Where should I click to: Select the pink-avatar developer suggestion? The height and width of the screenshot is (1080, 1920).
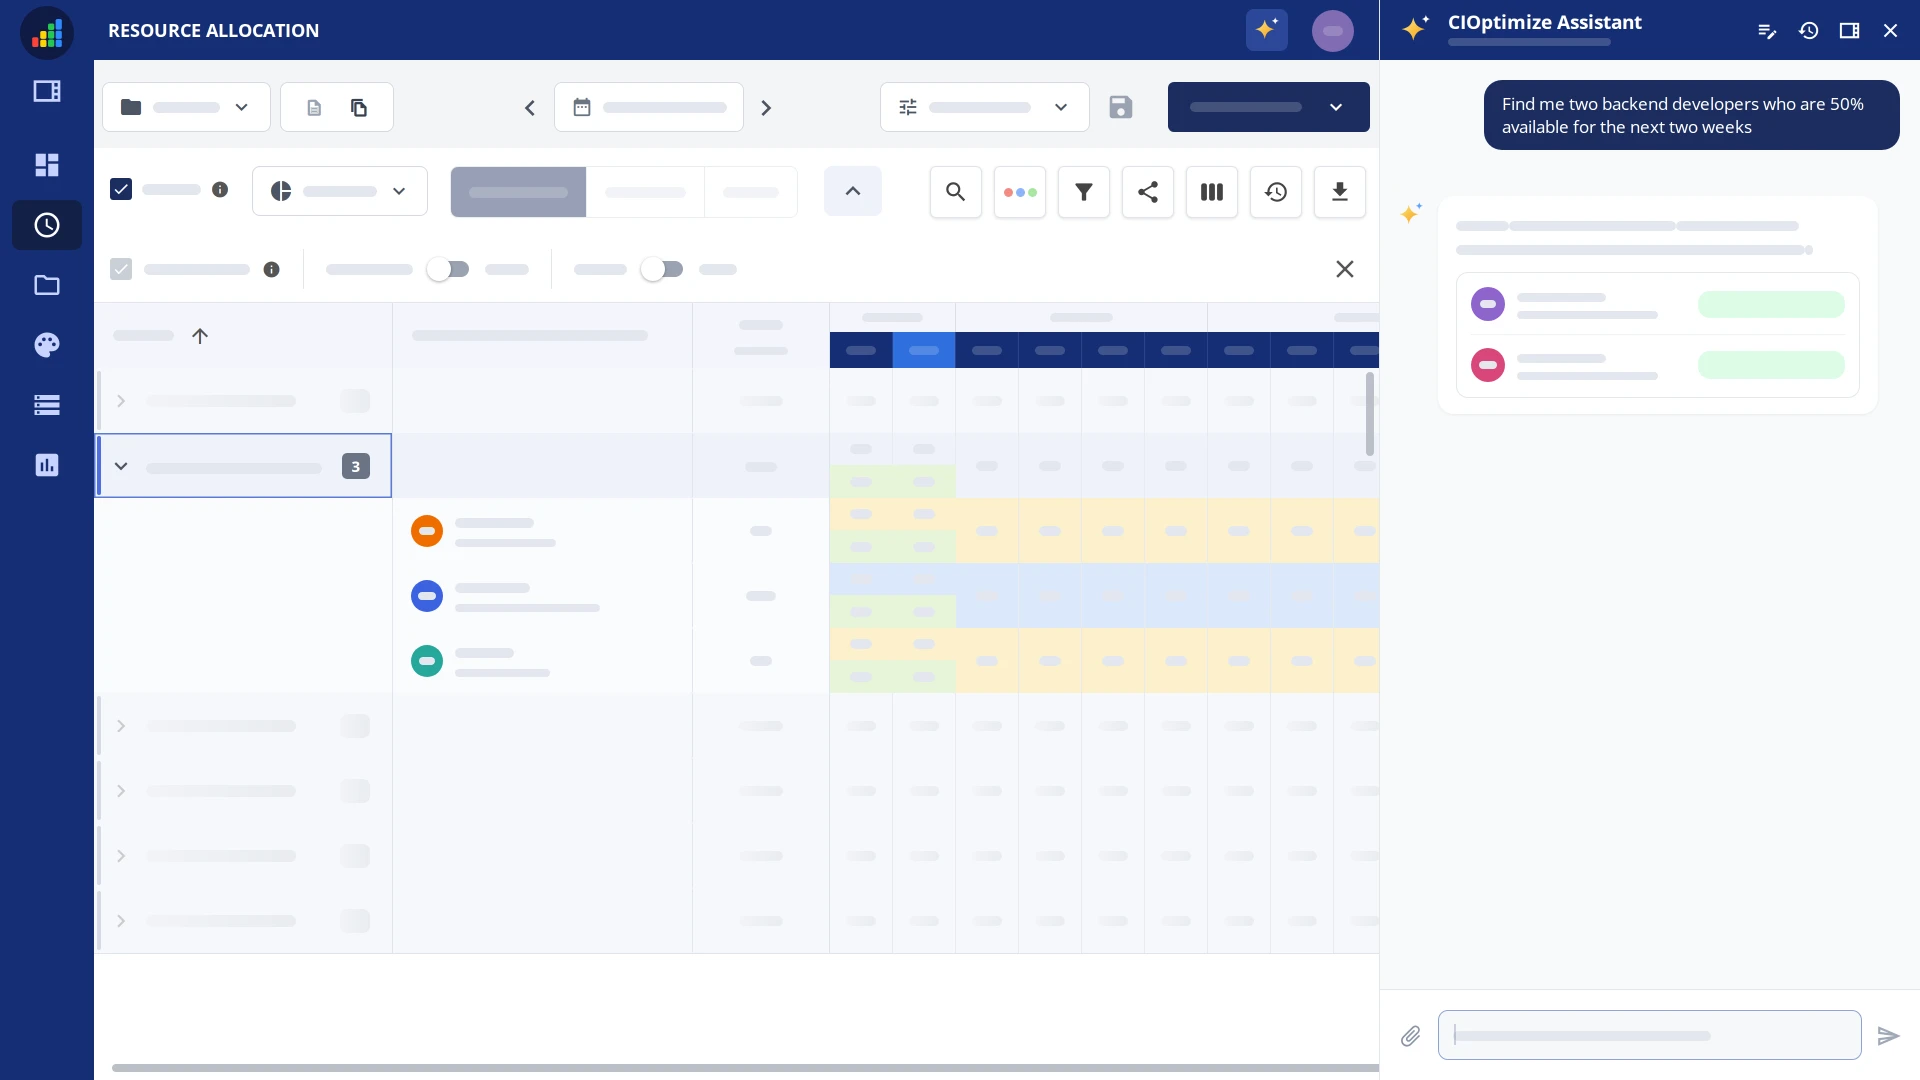(x=1657, y=365)
